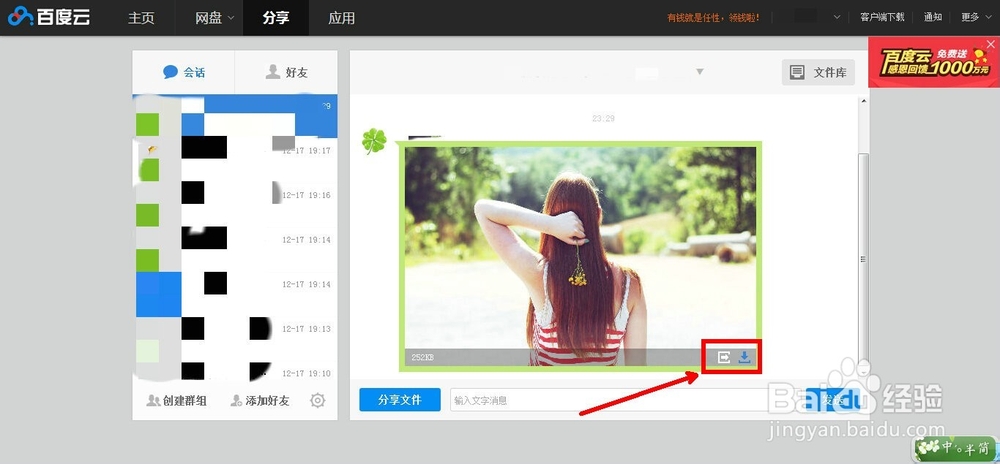This screenshot has height=464, width=1000.
Task: Switch to the 会话 conversations tab
Action: 184,72
